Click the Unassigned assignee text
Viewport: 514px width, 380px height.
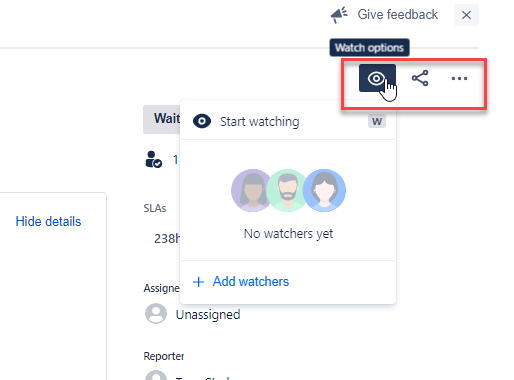pyautogui.click(x=208, y=314)
